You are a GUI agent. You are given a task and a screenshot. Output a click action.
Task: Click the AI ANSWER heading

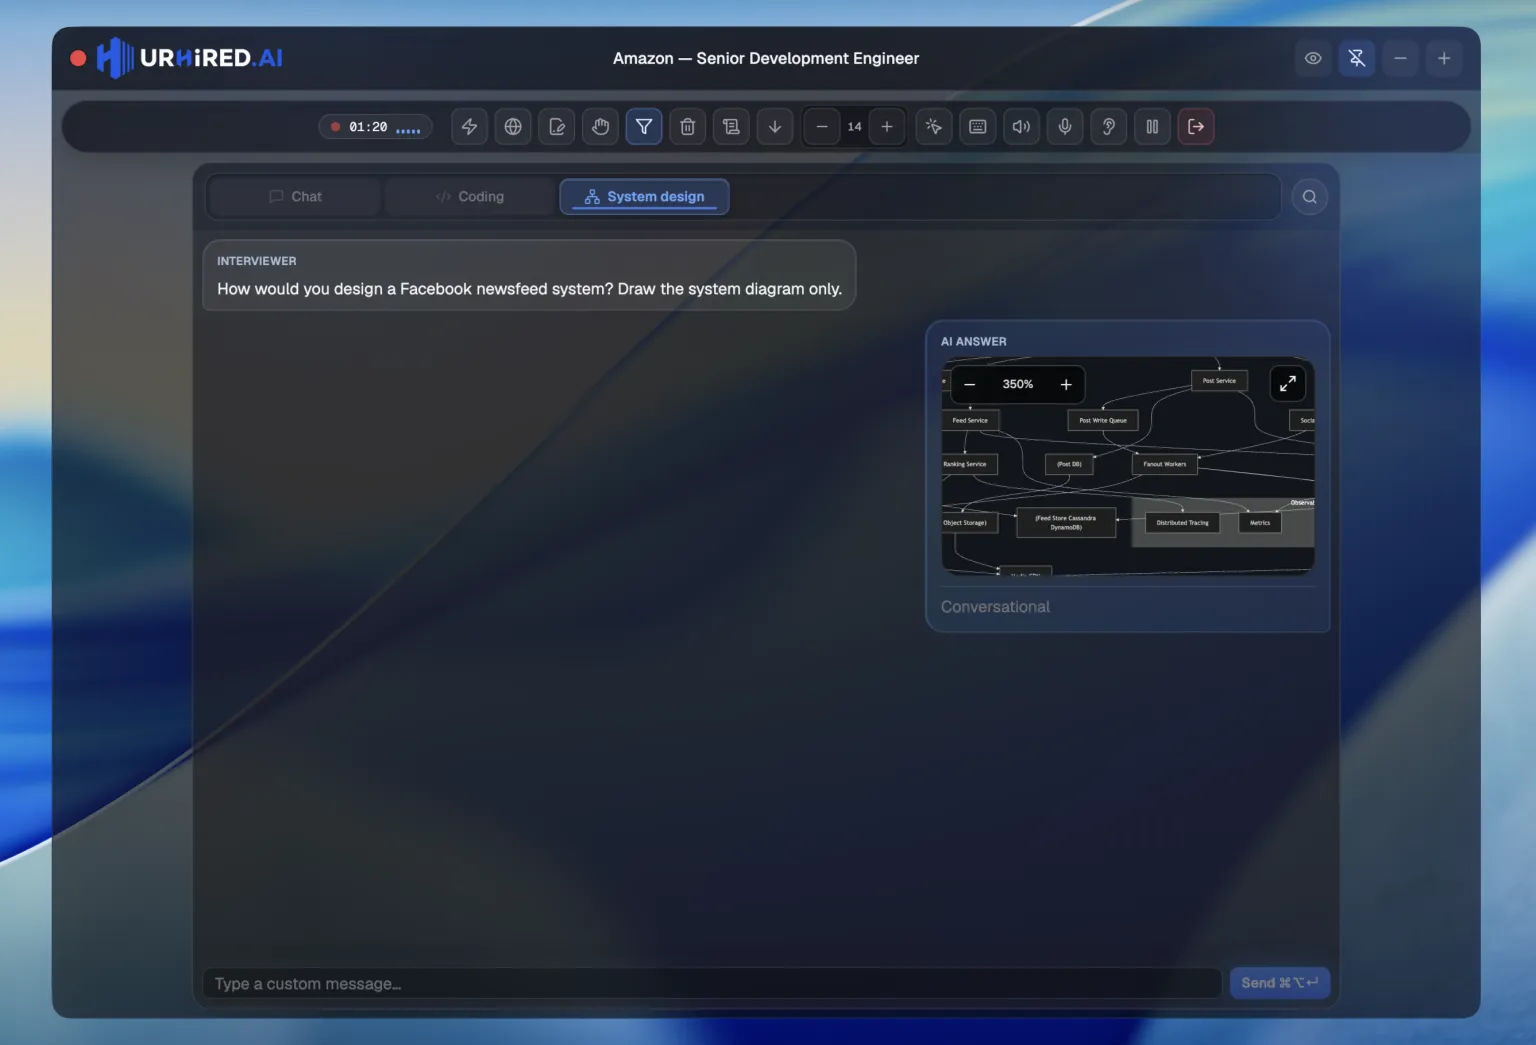click(x=974, y=342)
